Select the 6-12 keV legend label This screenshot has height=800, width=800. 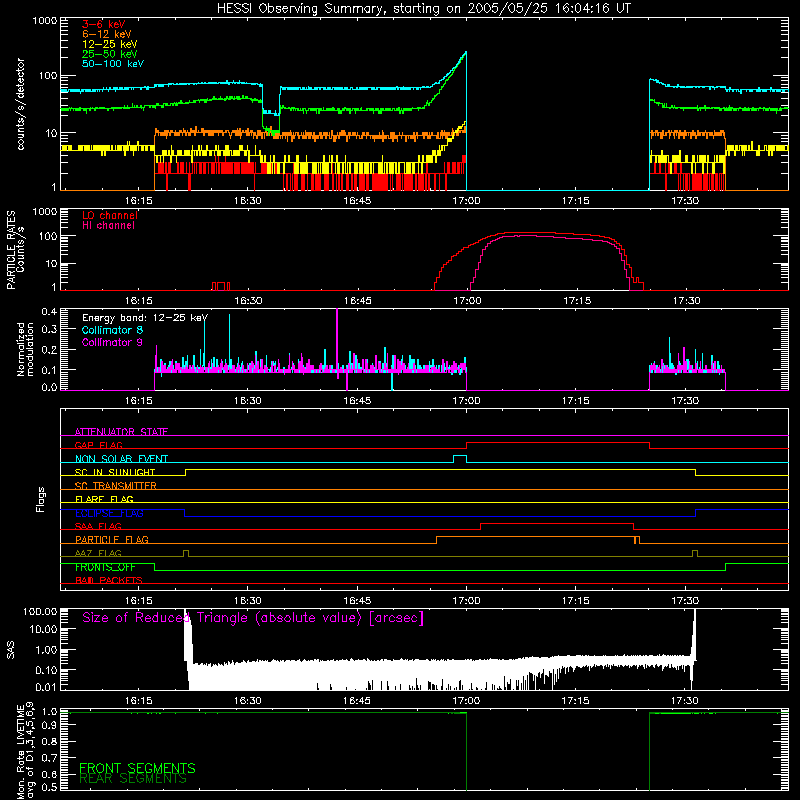(x=106, y=34)
